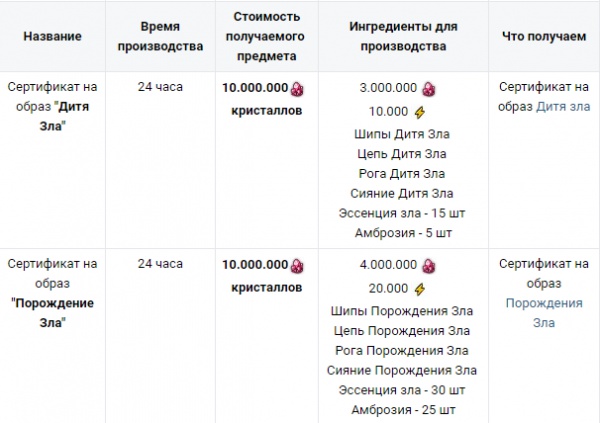
Task: Click the Цепь Порождения Зла ingredient
Action: click(x=402, y=331)
